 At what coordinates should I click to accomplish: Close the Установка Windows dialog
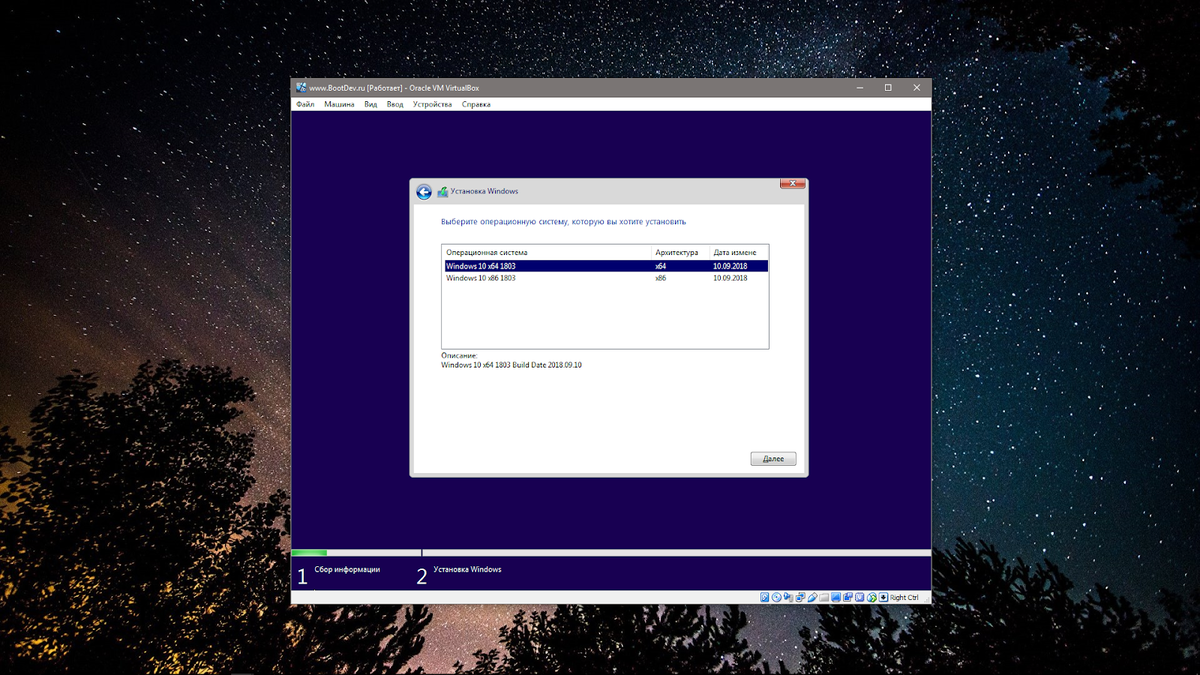coord(792,184)
